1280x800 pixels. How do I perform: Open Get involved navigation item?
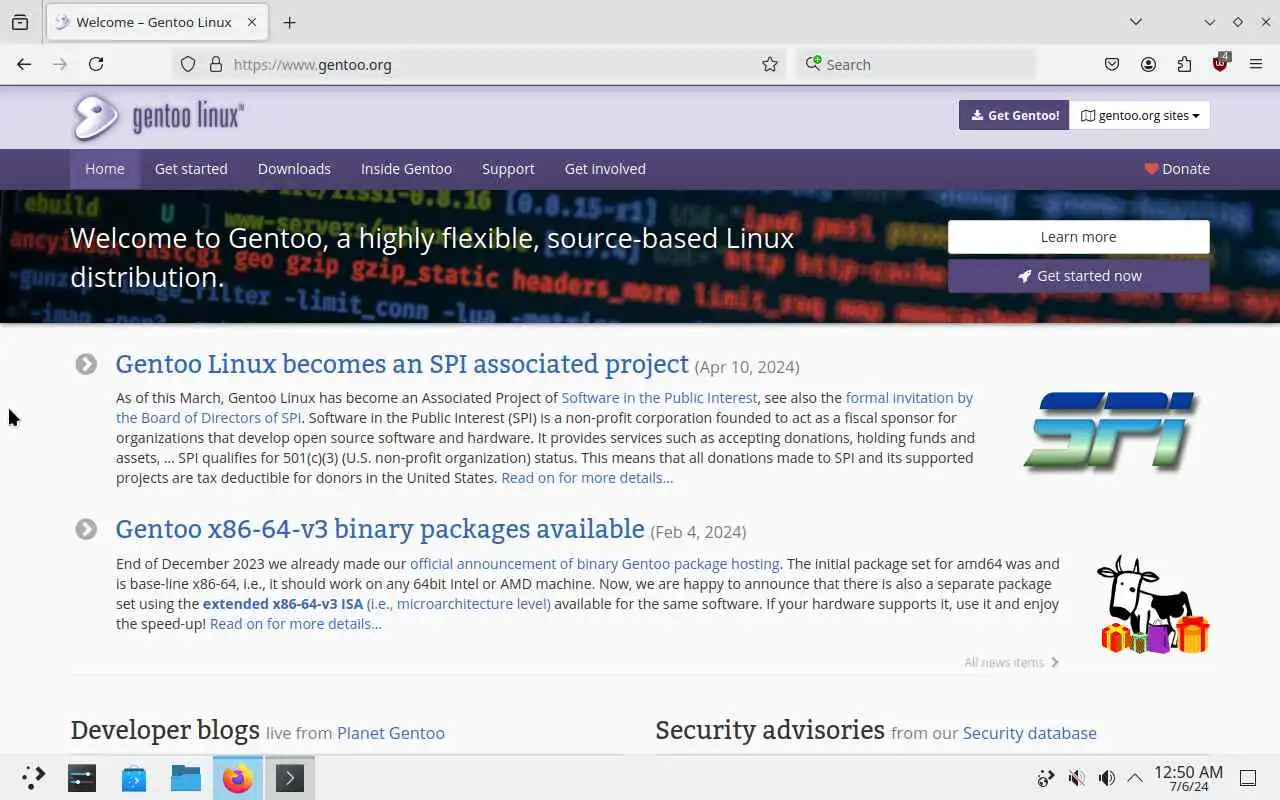pos(605,169)
